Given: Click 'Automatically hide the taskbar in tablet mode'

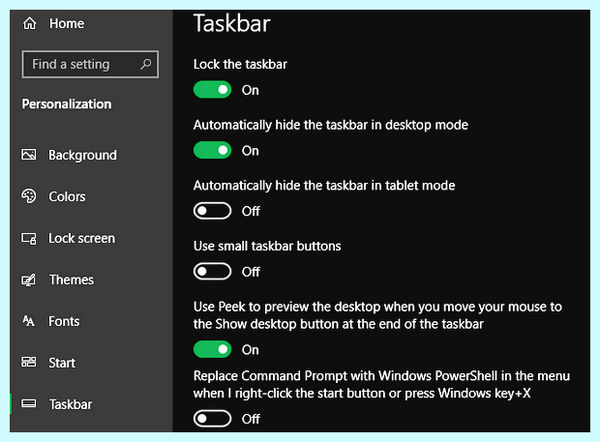Looking at the screenshot, I should pos(324,186).
